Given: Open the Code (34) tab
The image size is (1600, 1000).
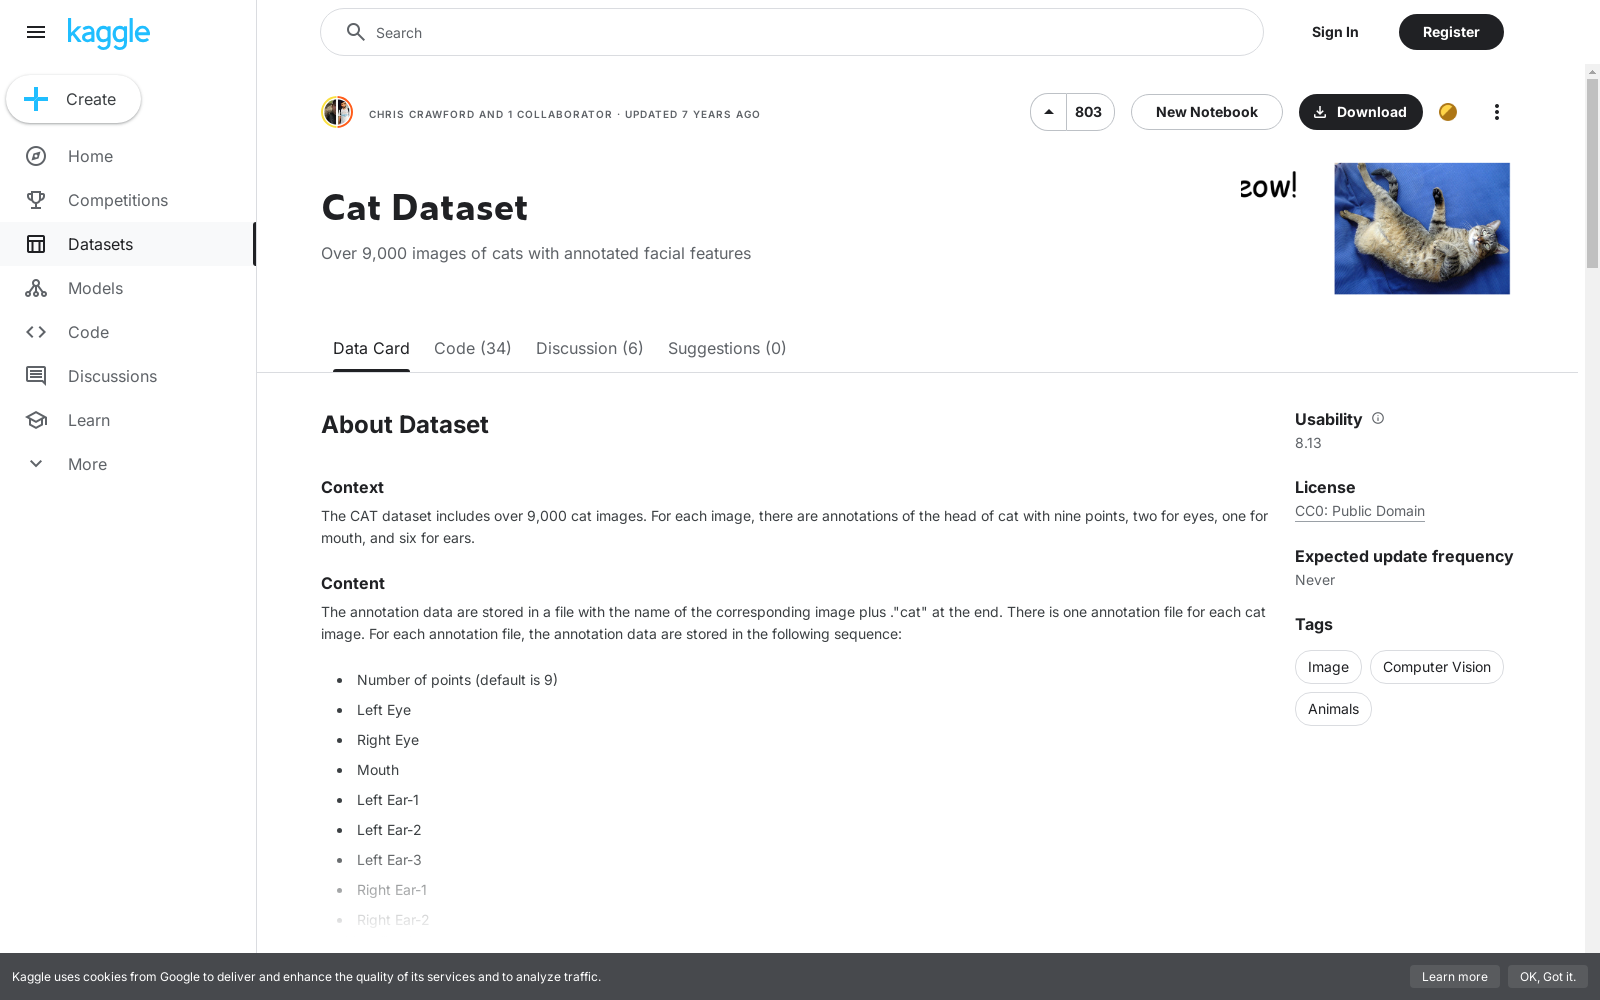Looking at the screenshot, I should [472, 348].
